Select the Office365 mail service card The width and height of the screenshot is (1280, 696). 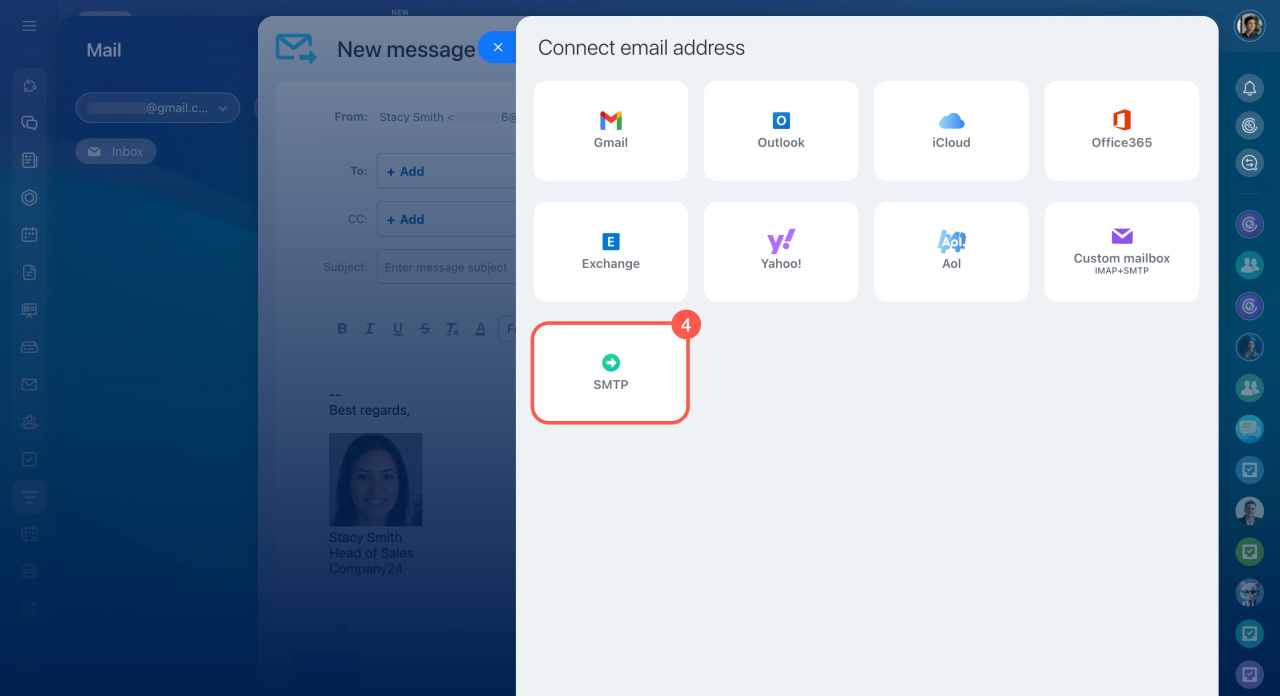coord(1122,131)
